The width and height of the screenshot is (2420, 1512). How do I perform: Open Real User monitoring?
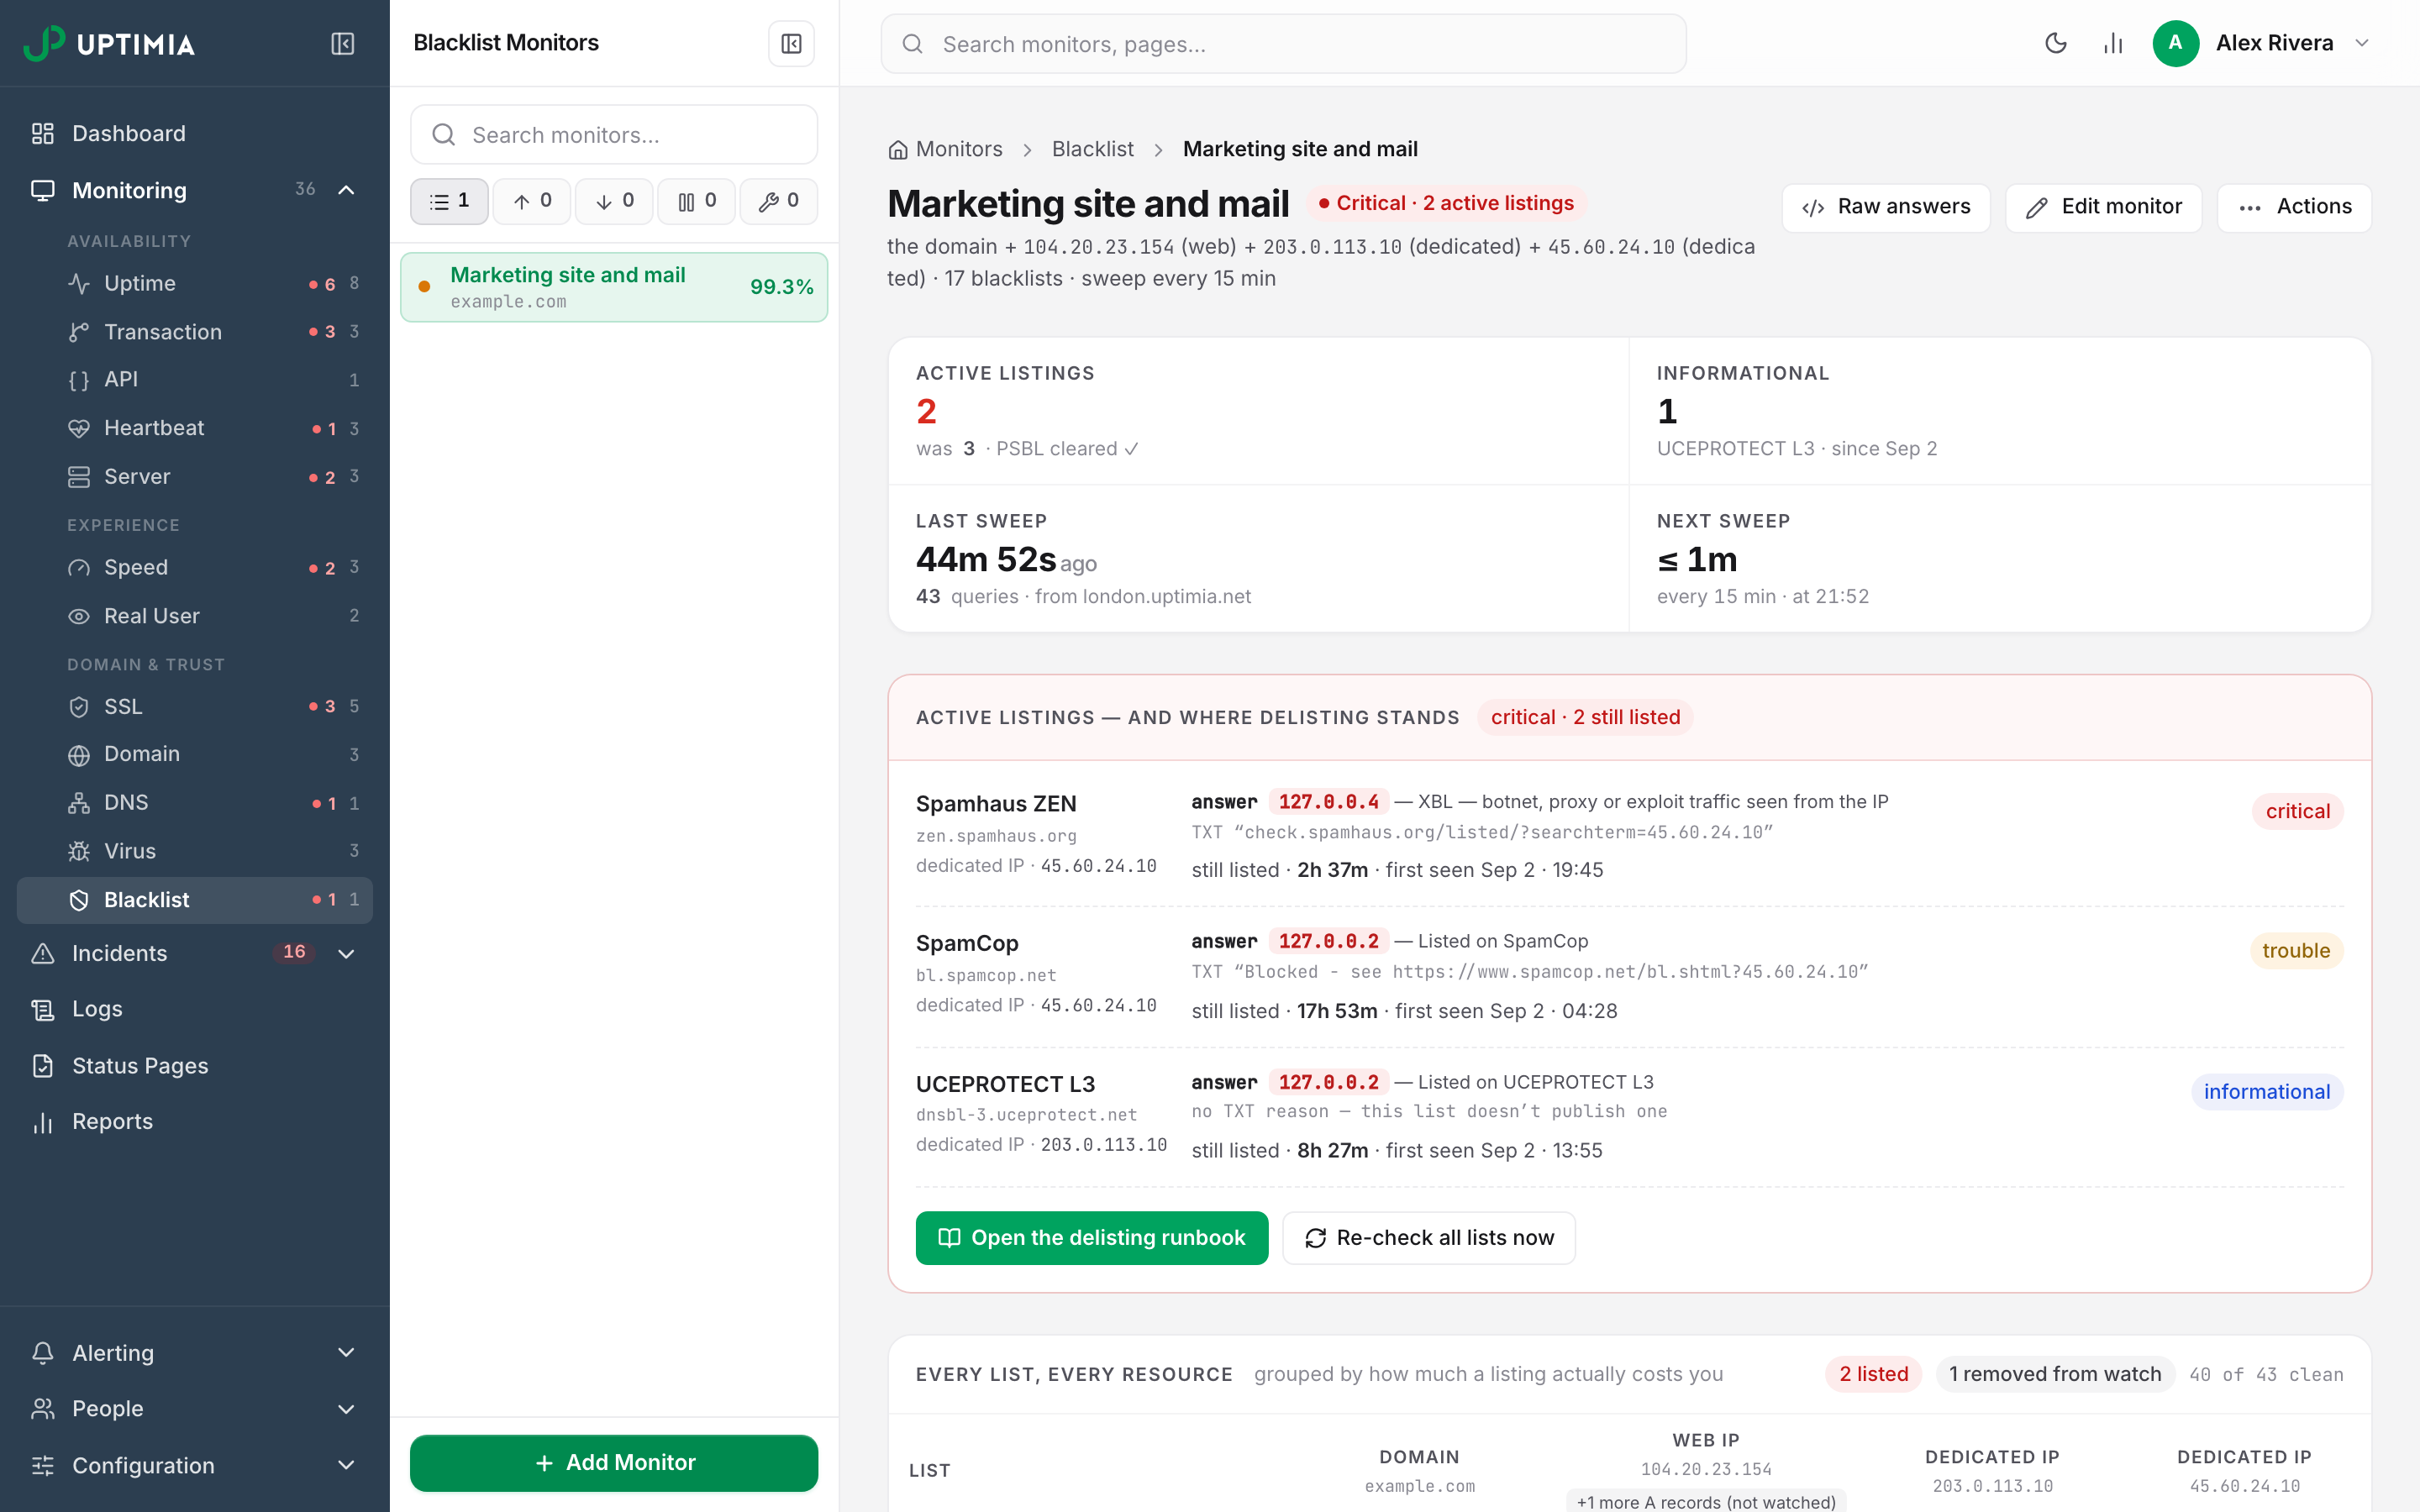195,616
